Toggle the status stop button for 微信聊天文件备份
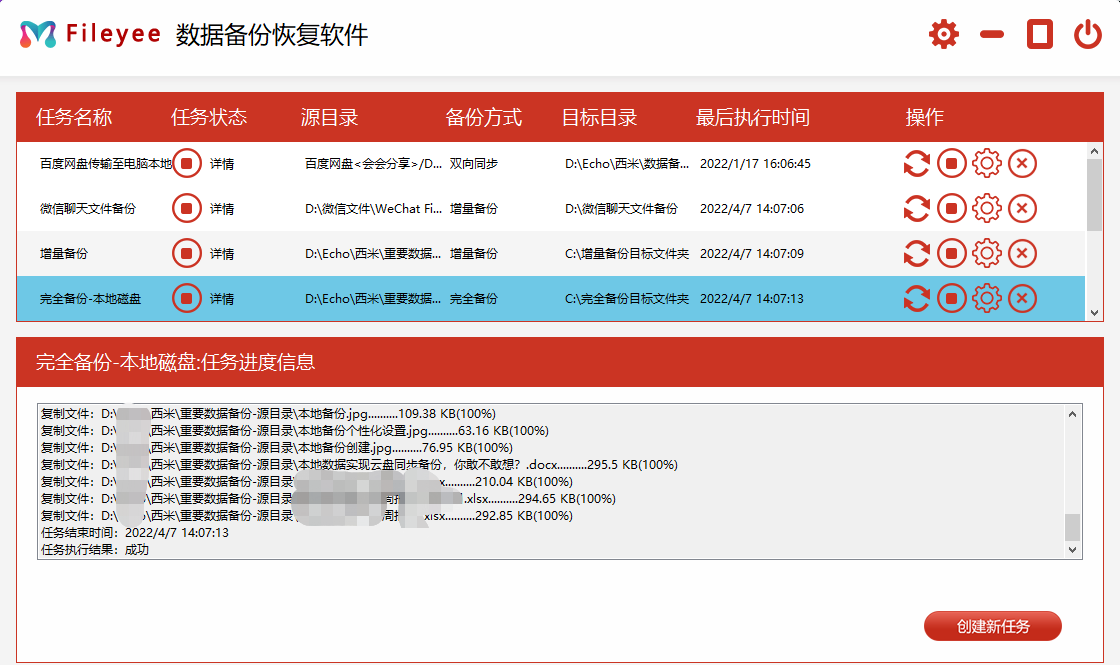This screenshot has height=665, width=1120. click(x=186, y=208)
